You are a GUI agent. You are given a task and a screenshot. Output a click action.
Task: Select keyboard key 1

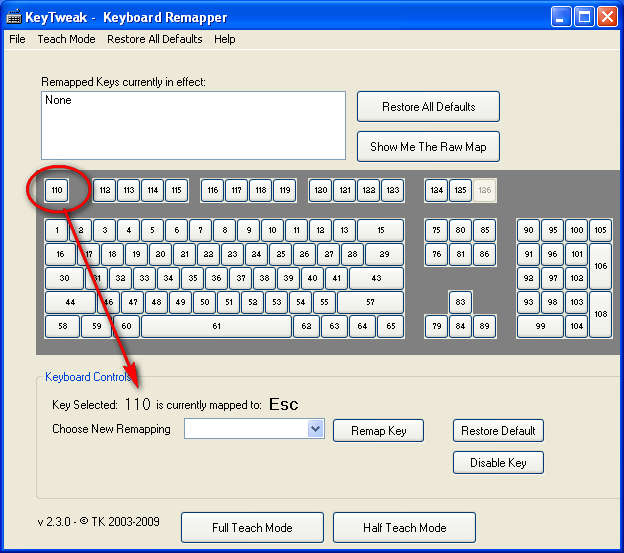(x=57, y=230)
